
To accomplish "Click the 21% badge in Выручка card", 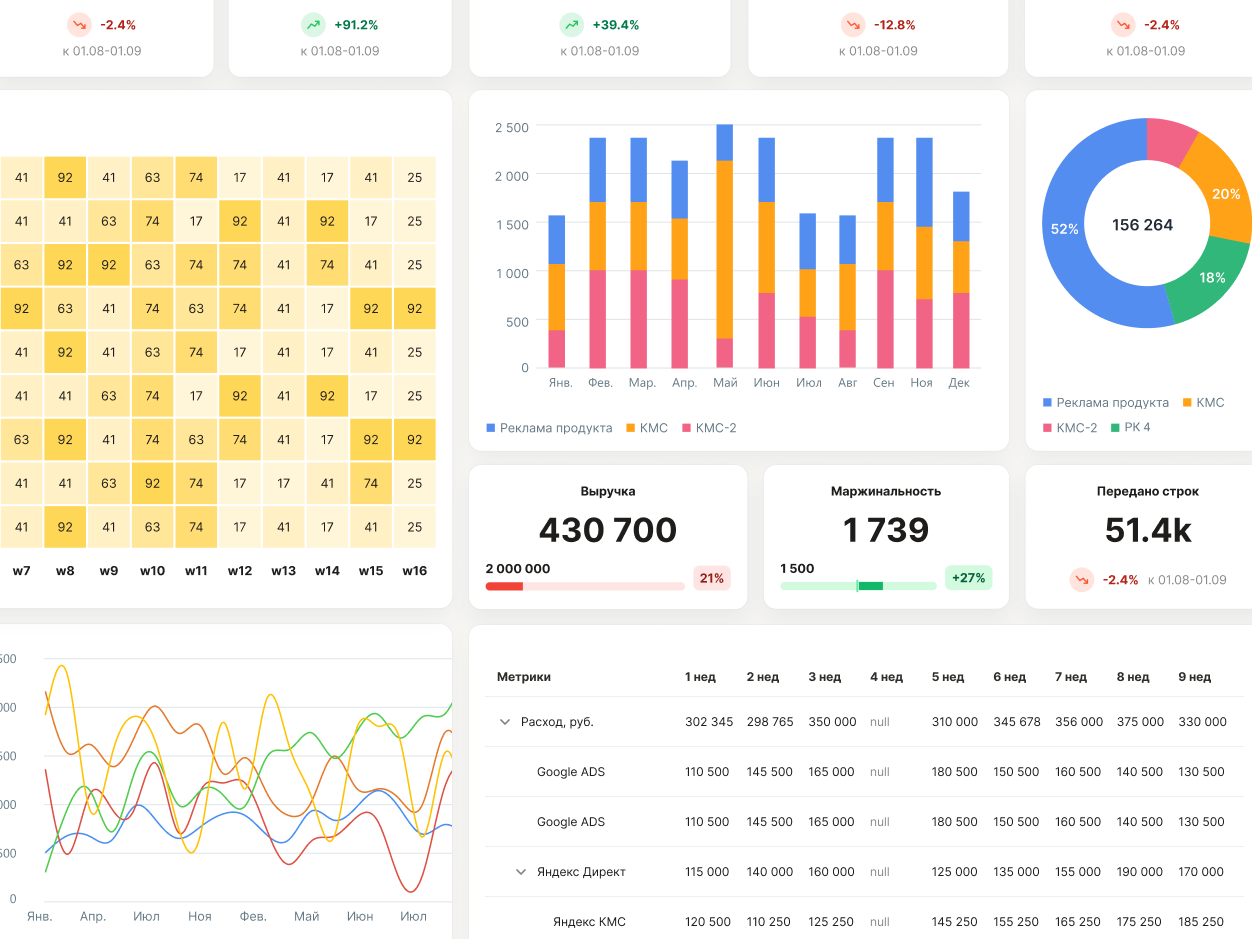I will tap(712, 578).
